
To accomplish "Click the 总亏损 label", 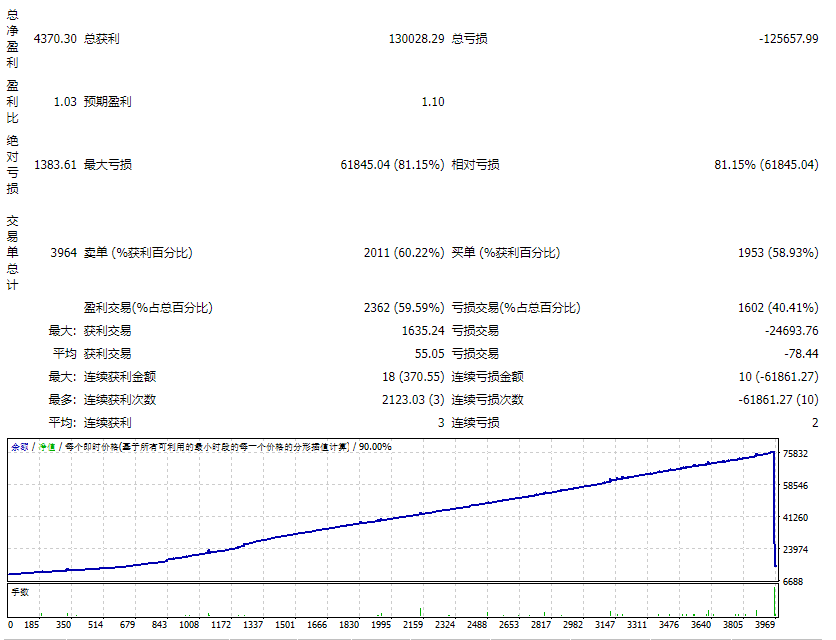I will pos(470,39).
